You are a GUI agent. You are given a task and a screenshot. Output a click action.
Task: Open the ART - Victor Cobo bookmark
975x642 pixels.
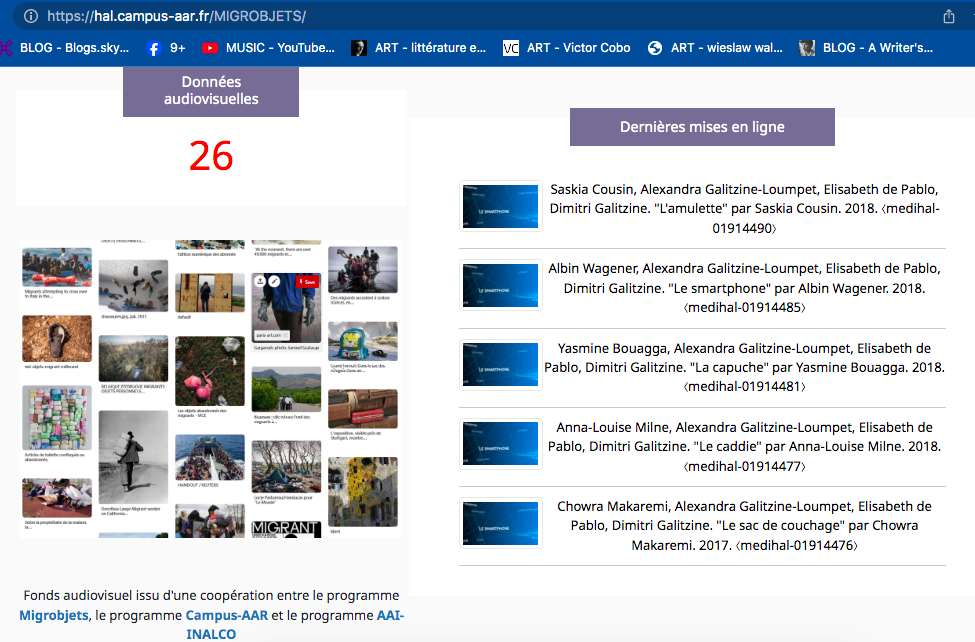click(x=566, y=48)
